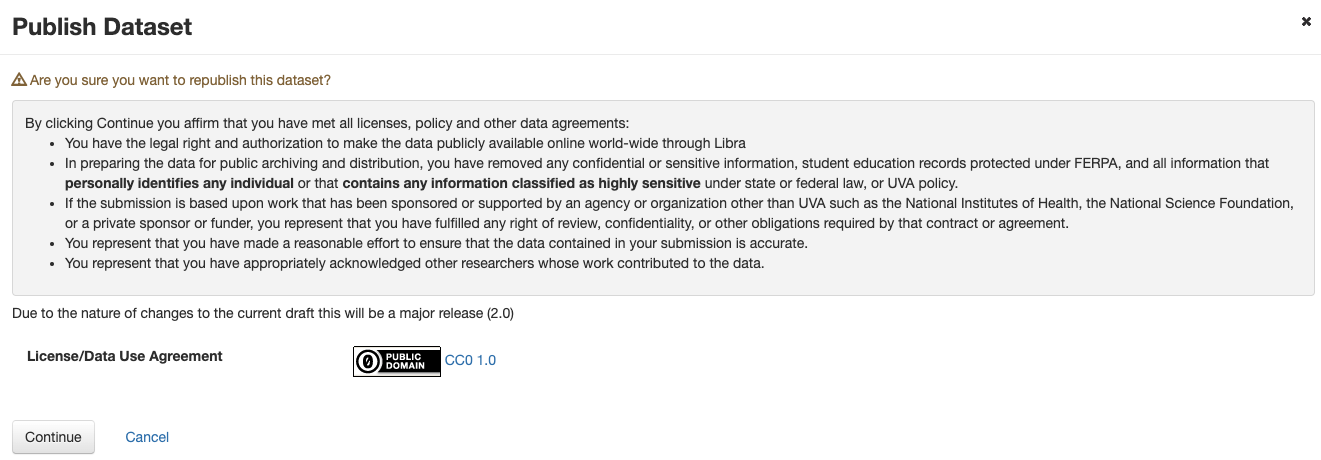Image resolution: width=1321 pixels, height=460 pixels.
Task: Click the Publish Dataset heading
Action: (102, 27)
